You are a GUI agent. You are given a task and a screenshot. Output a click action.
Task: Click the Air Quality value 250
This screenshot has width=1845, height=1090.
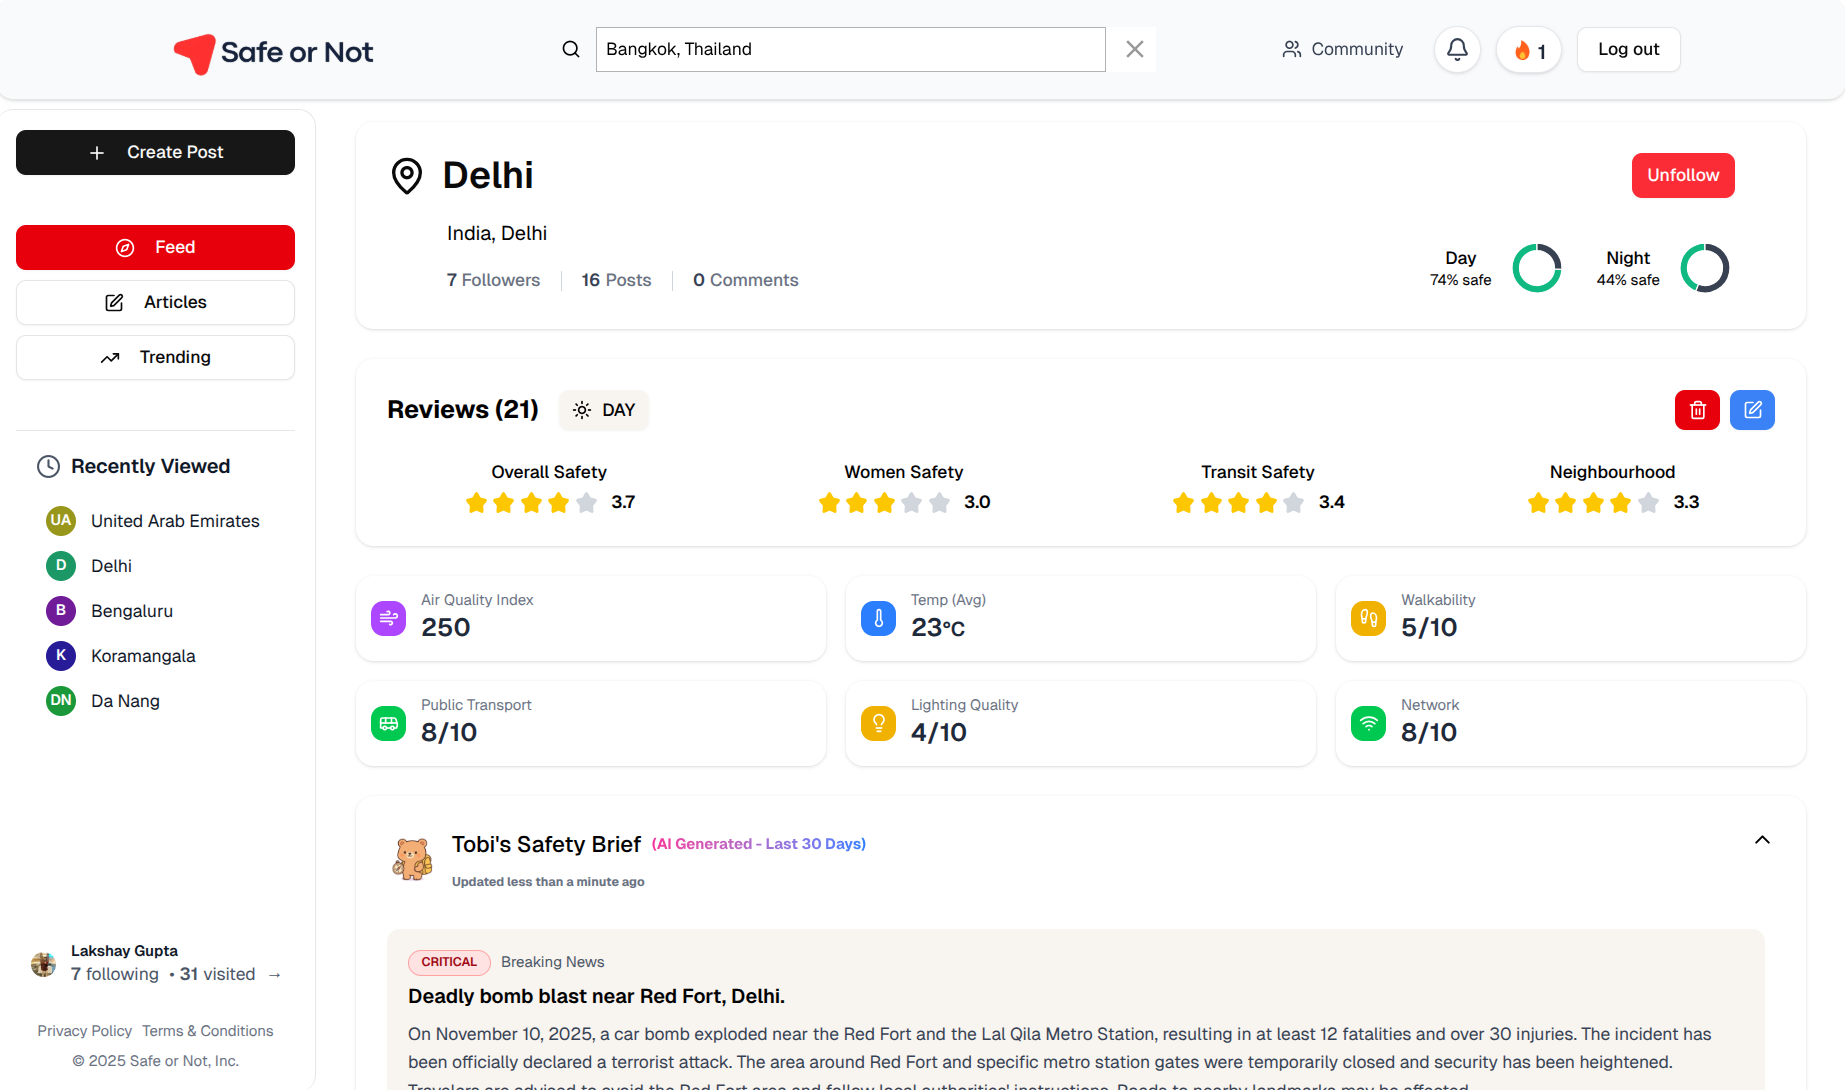point(446,628)
